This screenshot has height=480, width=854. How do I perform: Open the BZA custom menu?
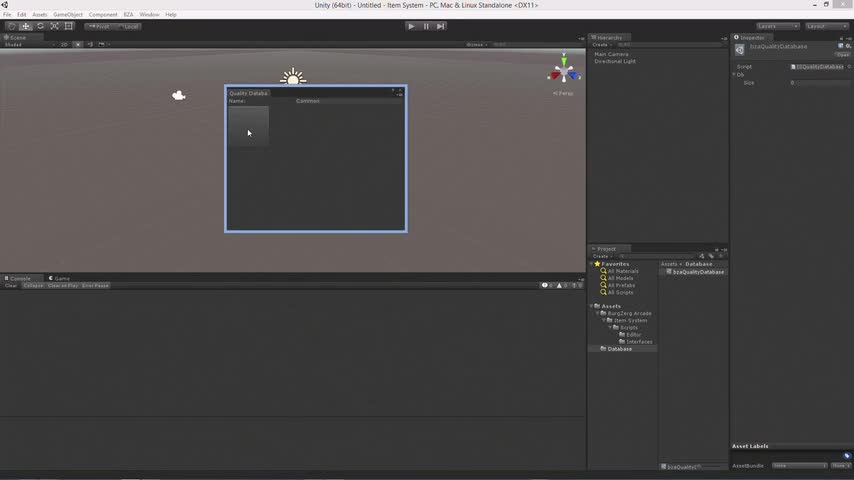(129, 15)
